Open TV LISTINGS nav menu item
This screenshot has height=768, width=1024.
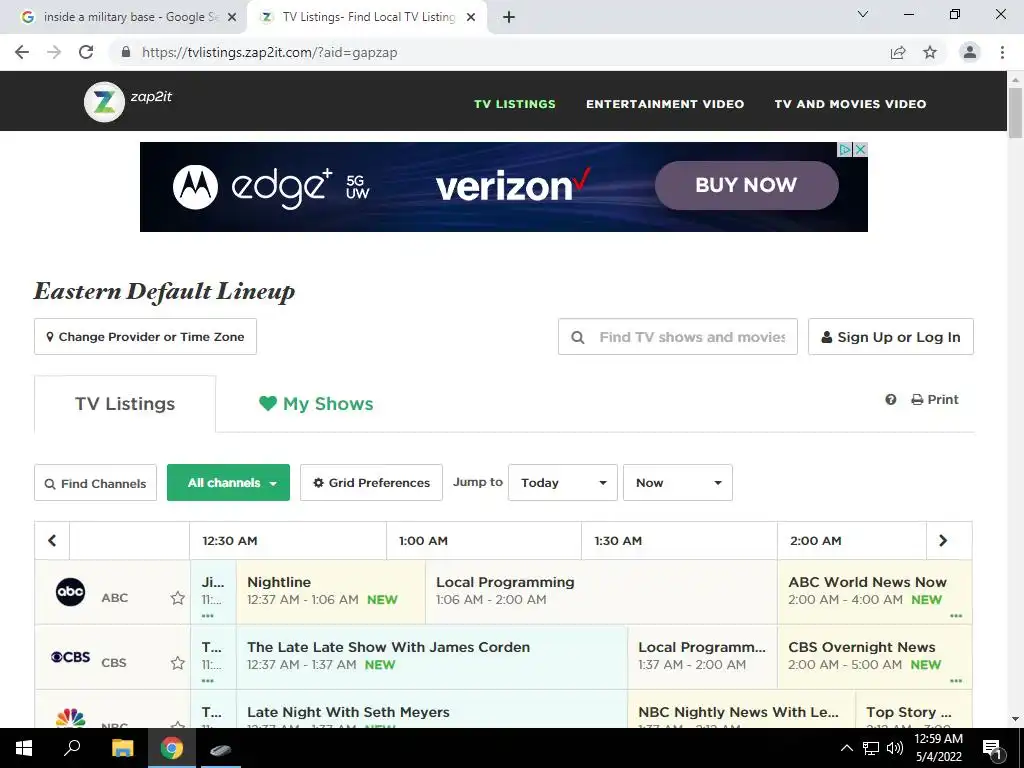pyautogui.click(x=515, y=104)
